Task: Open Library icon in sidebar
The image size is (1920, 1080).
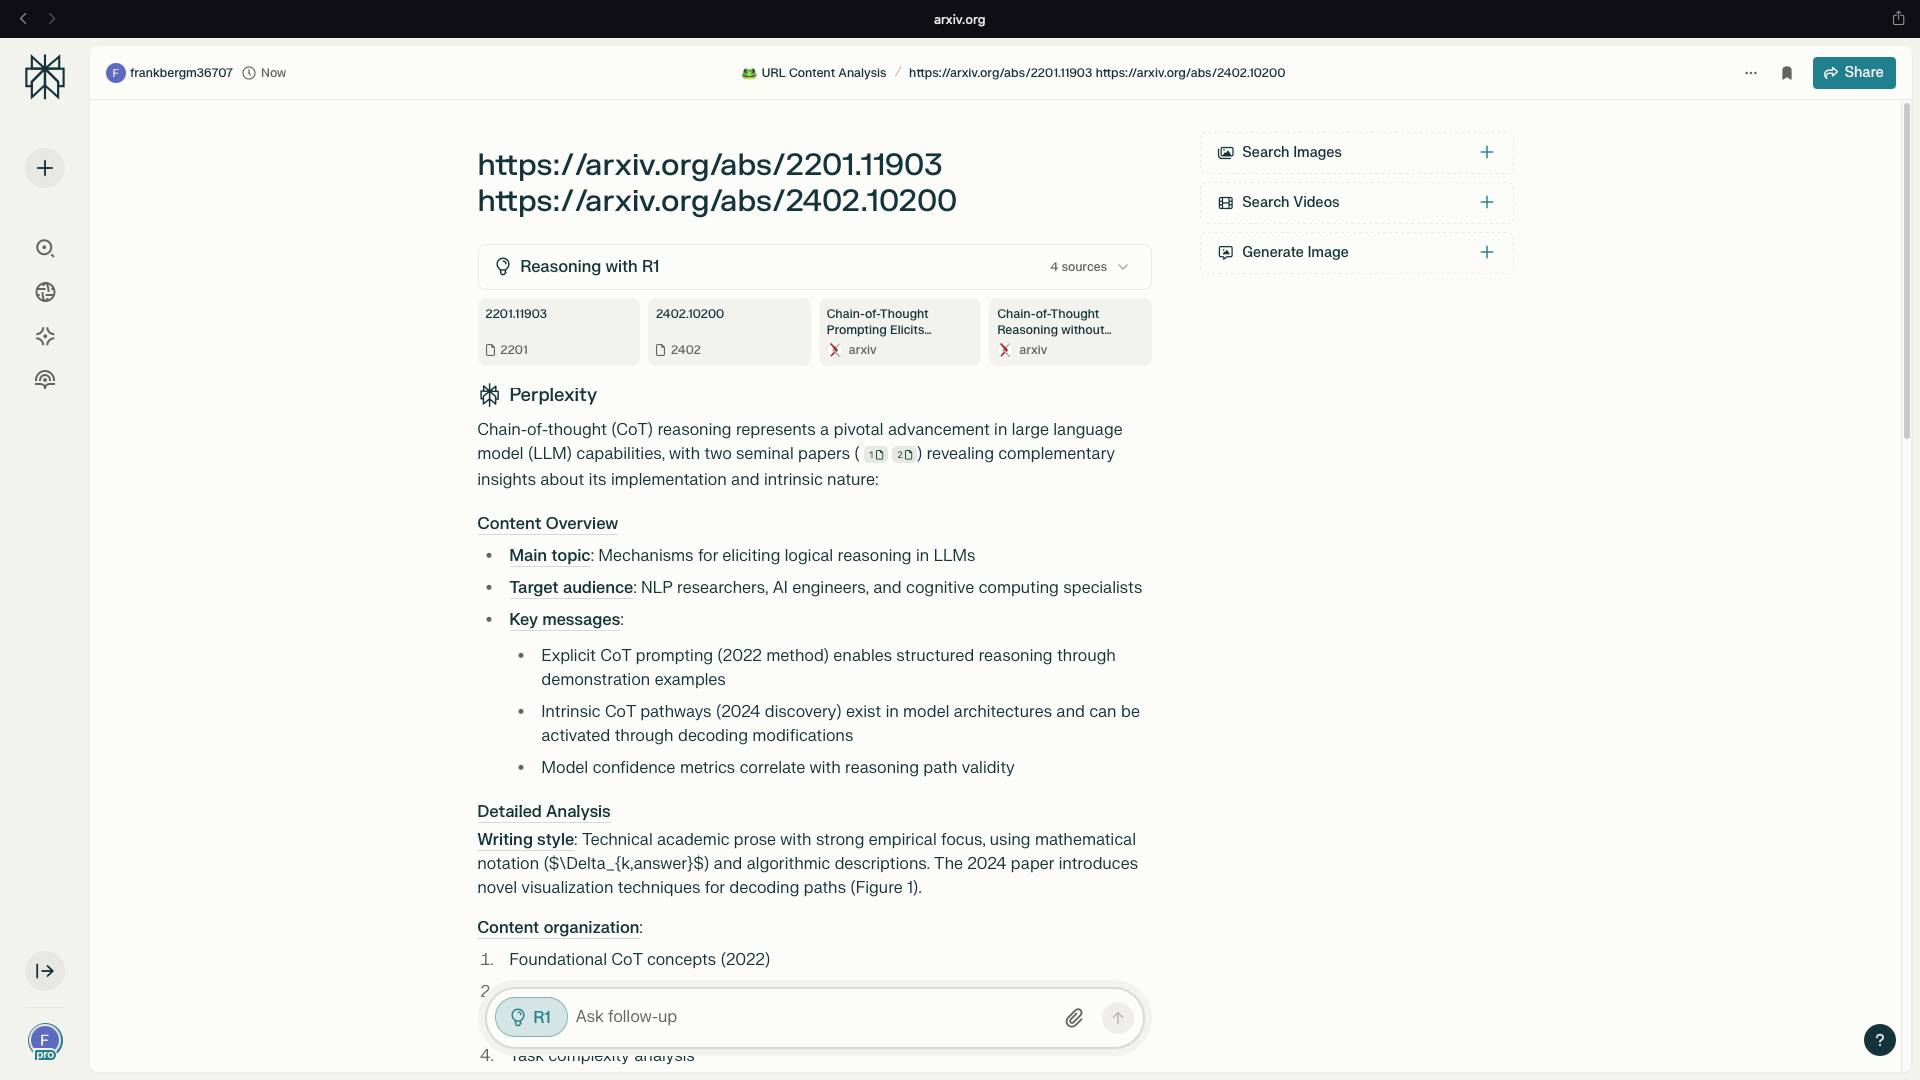Action: coord(45,380)
